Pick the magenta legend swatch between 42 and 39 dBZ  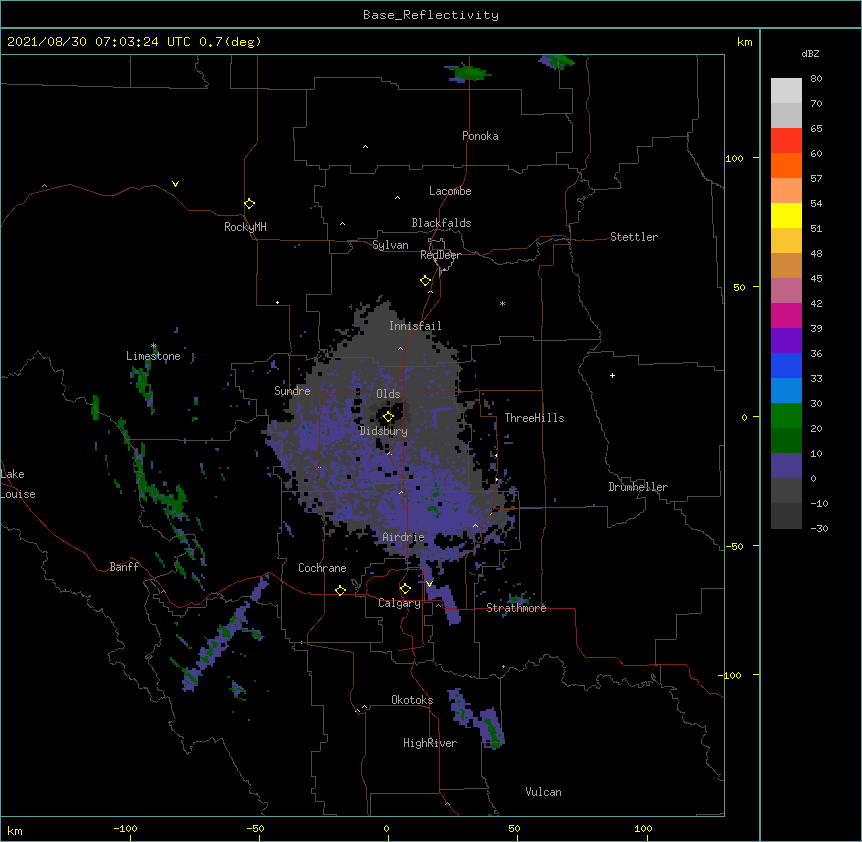(786, 315)
